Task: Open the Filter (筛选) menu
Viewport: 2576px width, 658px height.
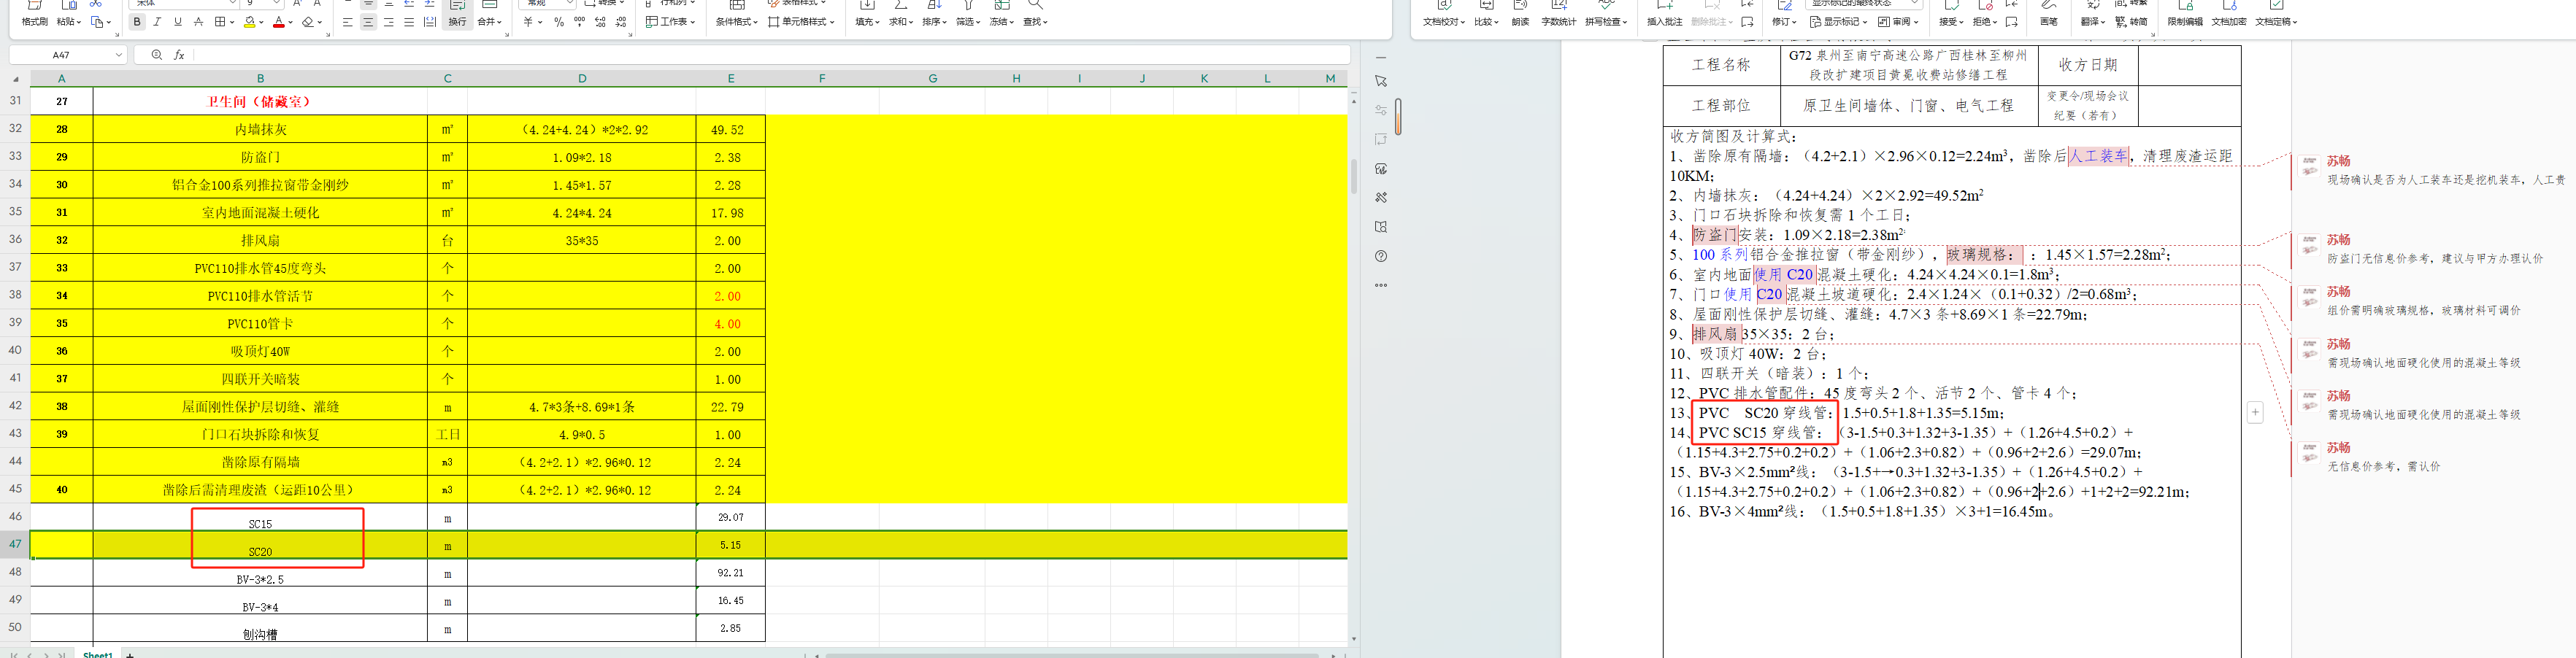Action: (x=968, y=14)
